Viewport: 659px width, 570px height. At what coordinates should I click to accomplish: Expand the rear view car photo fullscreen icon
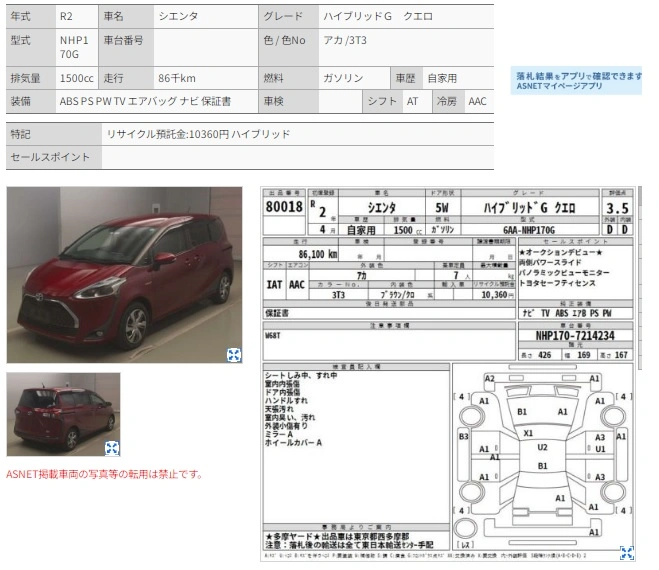coord(112,448)
